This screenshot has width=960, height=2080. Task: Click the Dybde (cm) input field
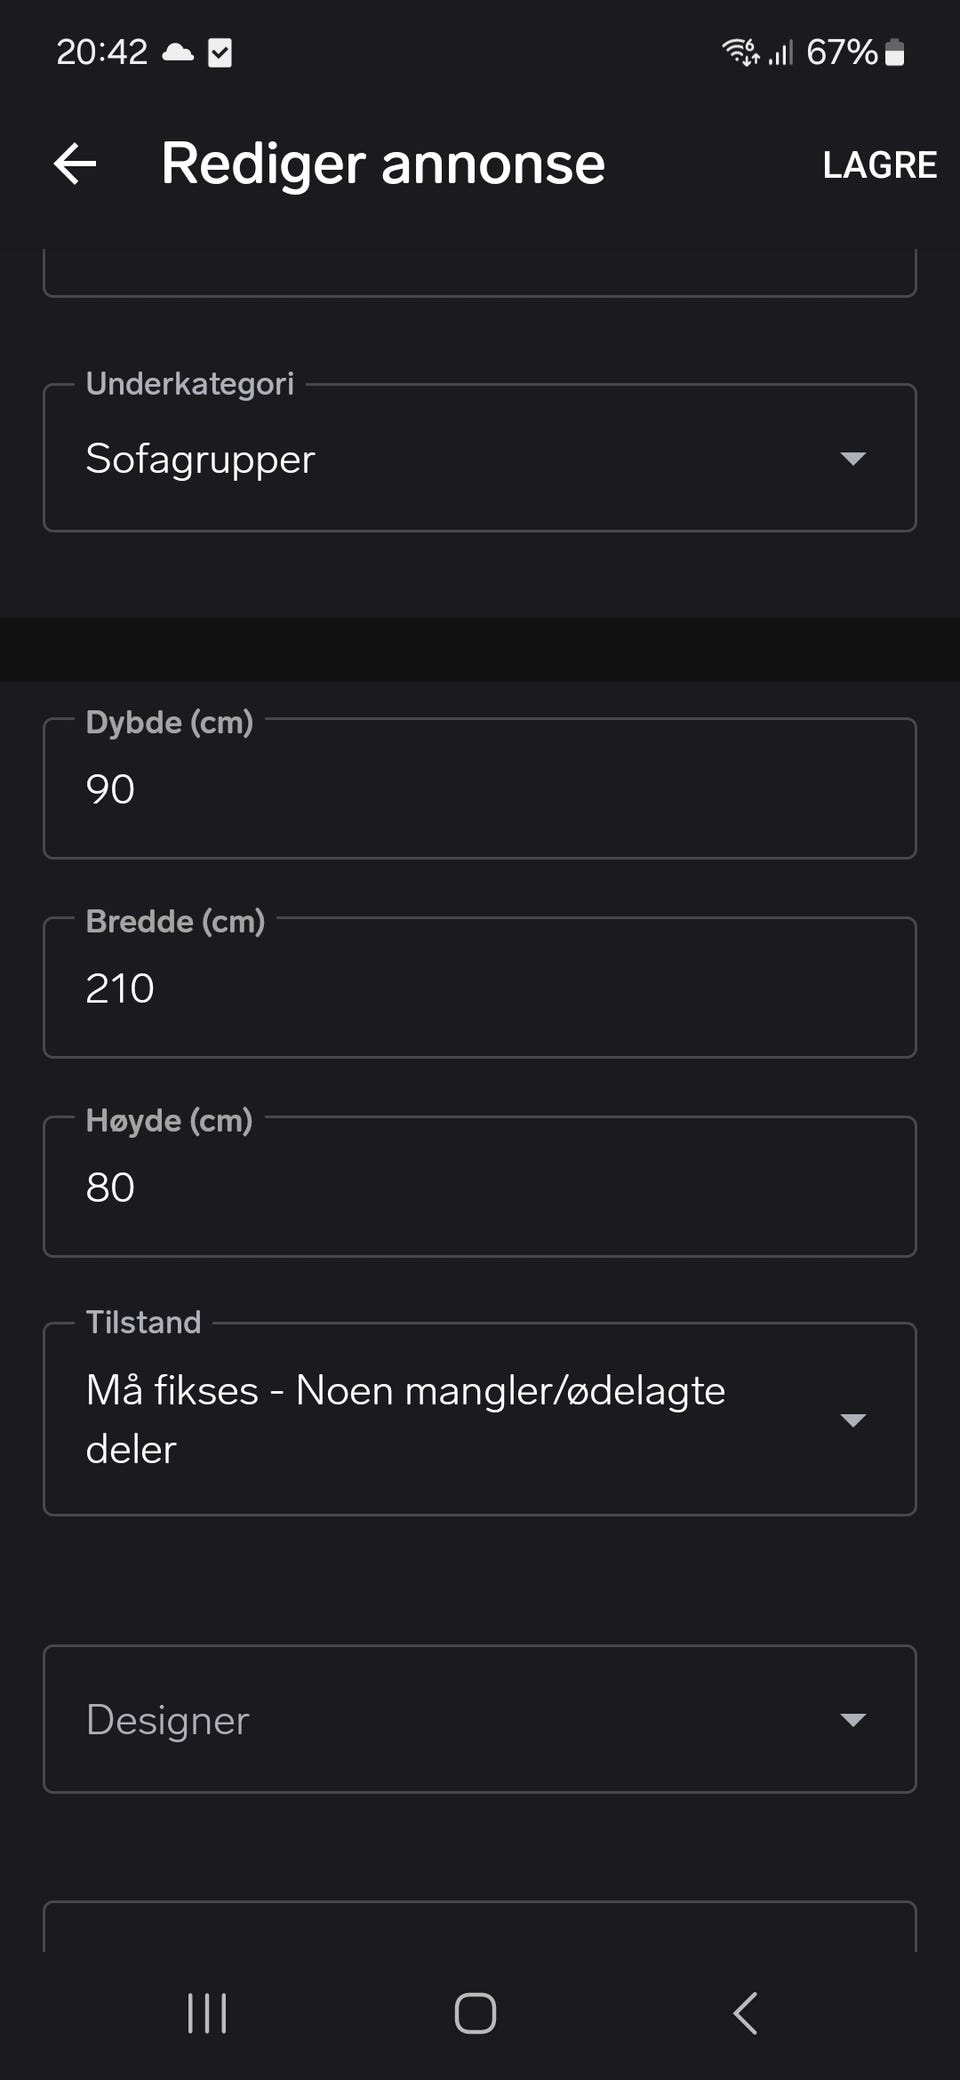479,789
